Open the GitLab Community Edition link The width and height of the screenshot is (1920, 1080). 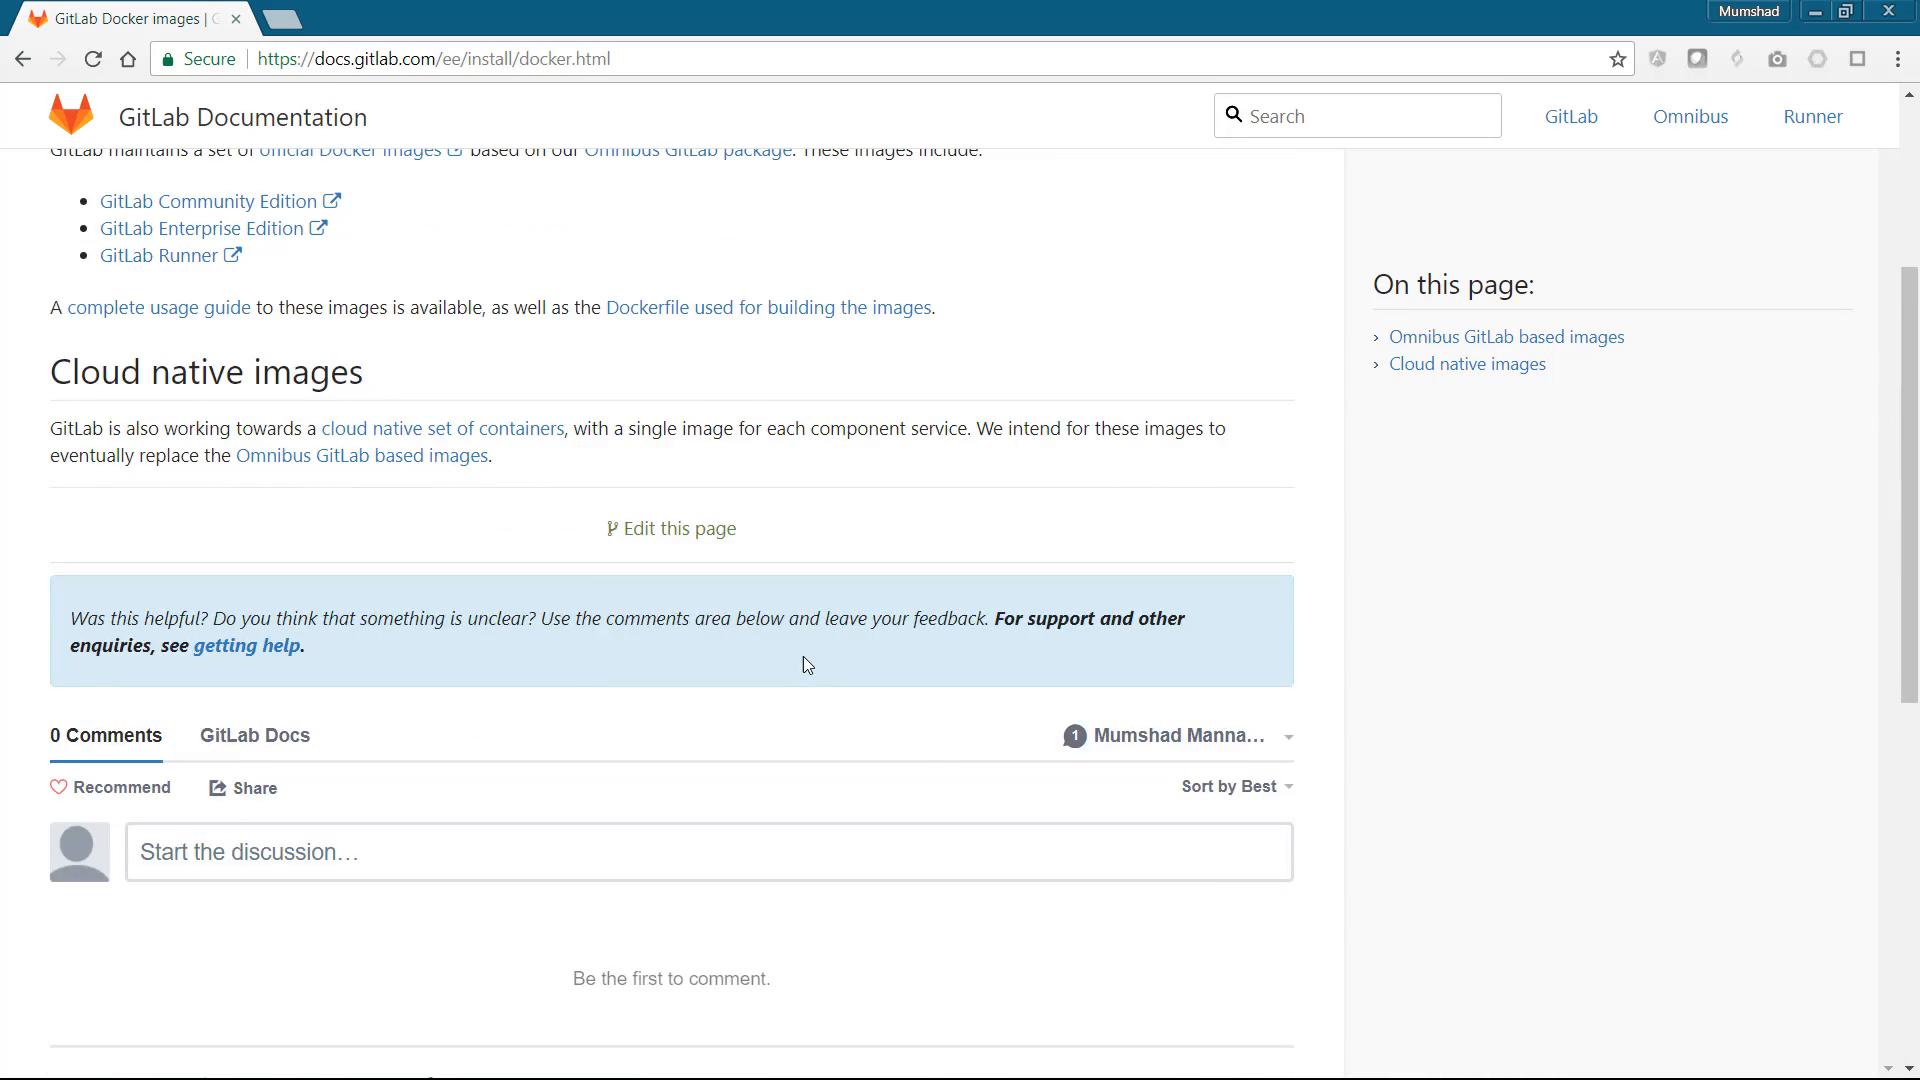(x=208, y=201)
